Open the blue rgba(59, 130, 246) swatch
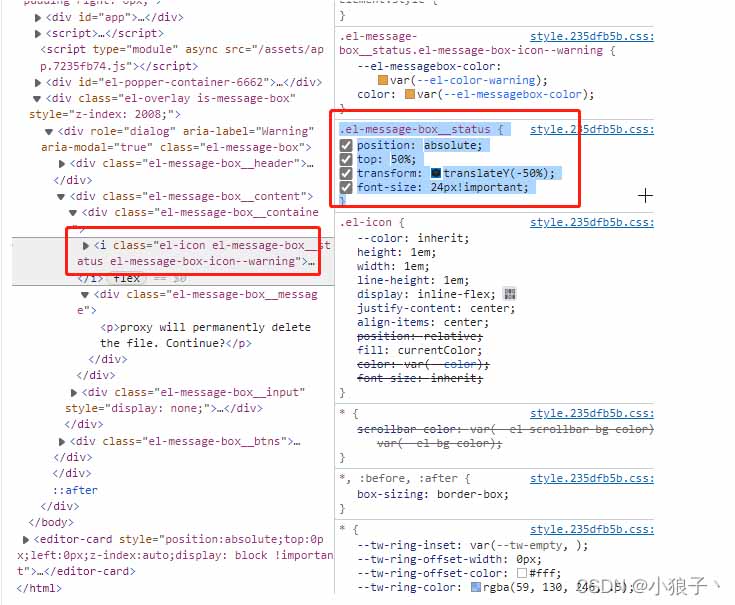 (476, 587)
